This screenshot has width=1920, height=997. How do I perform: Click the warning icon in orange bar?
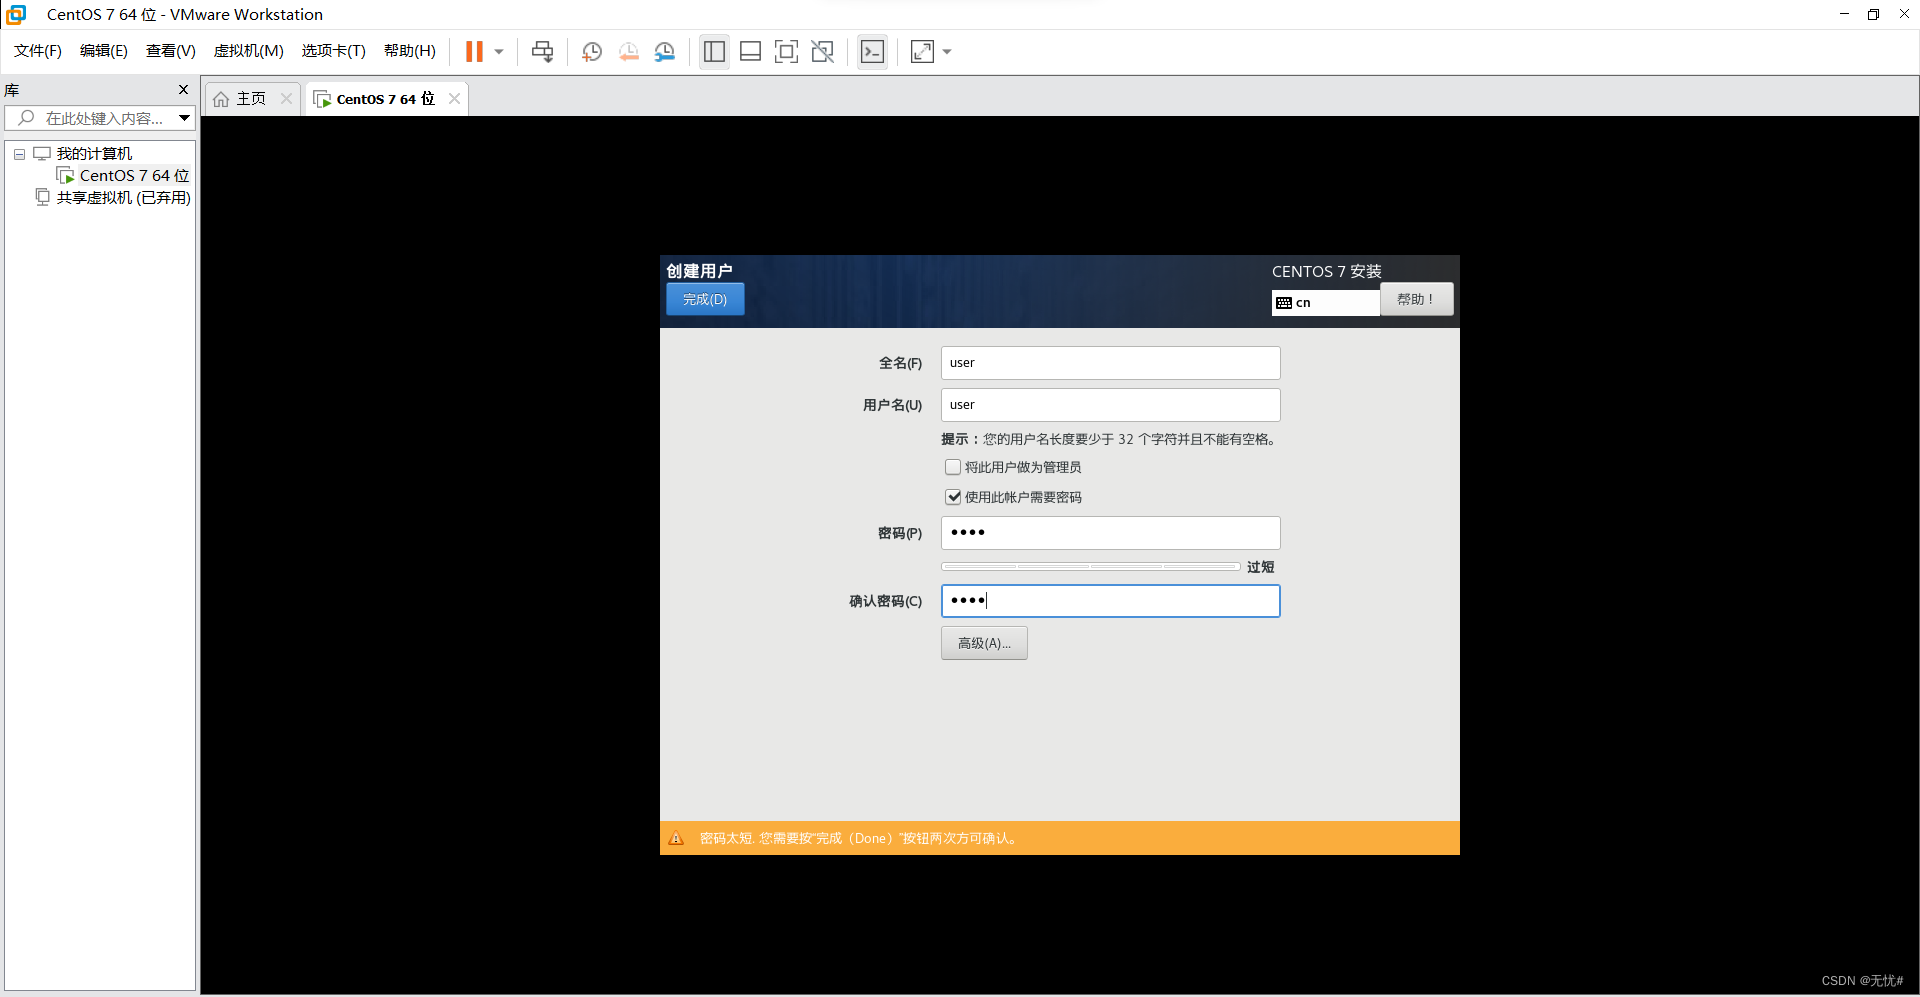[676, 839]
